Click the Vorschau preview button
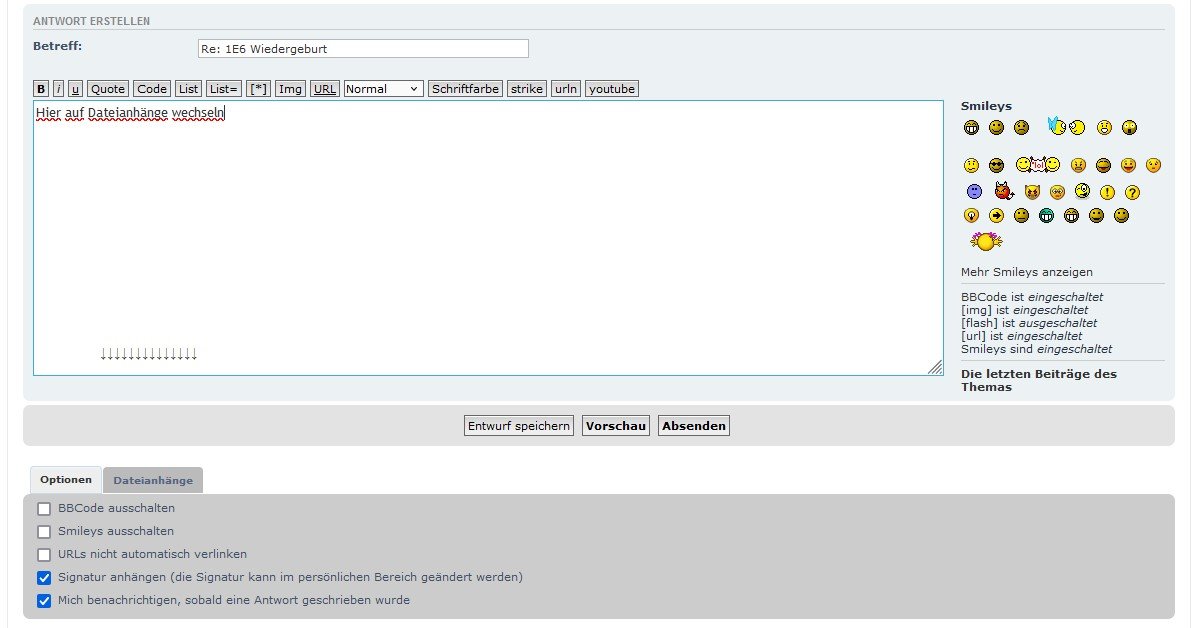Viewport: 1198px width, 628px height. [x=616, y=426]
